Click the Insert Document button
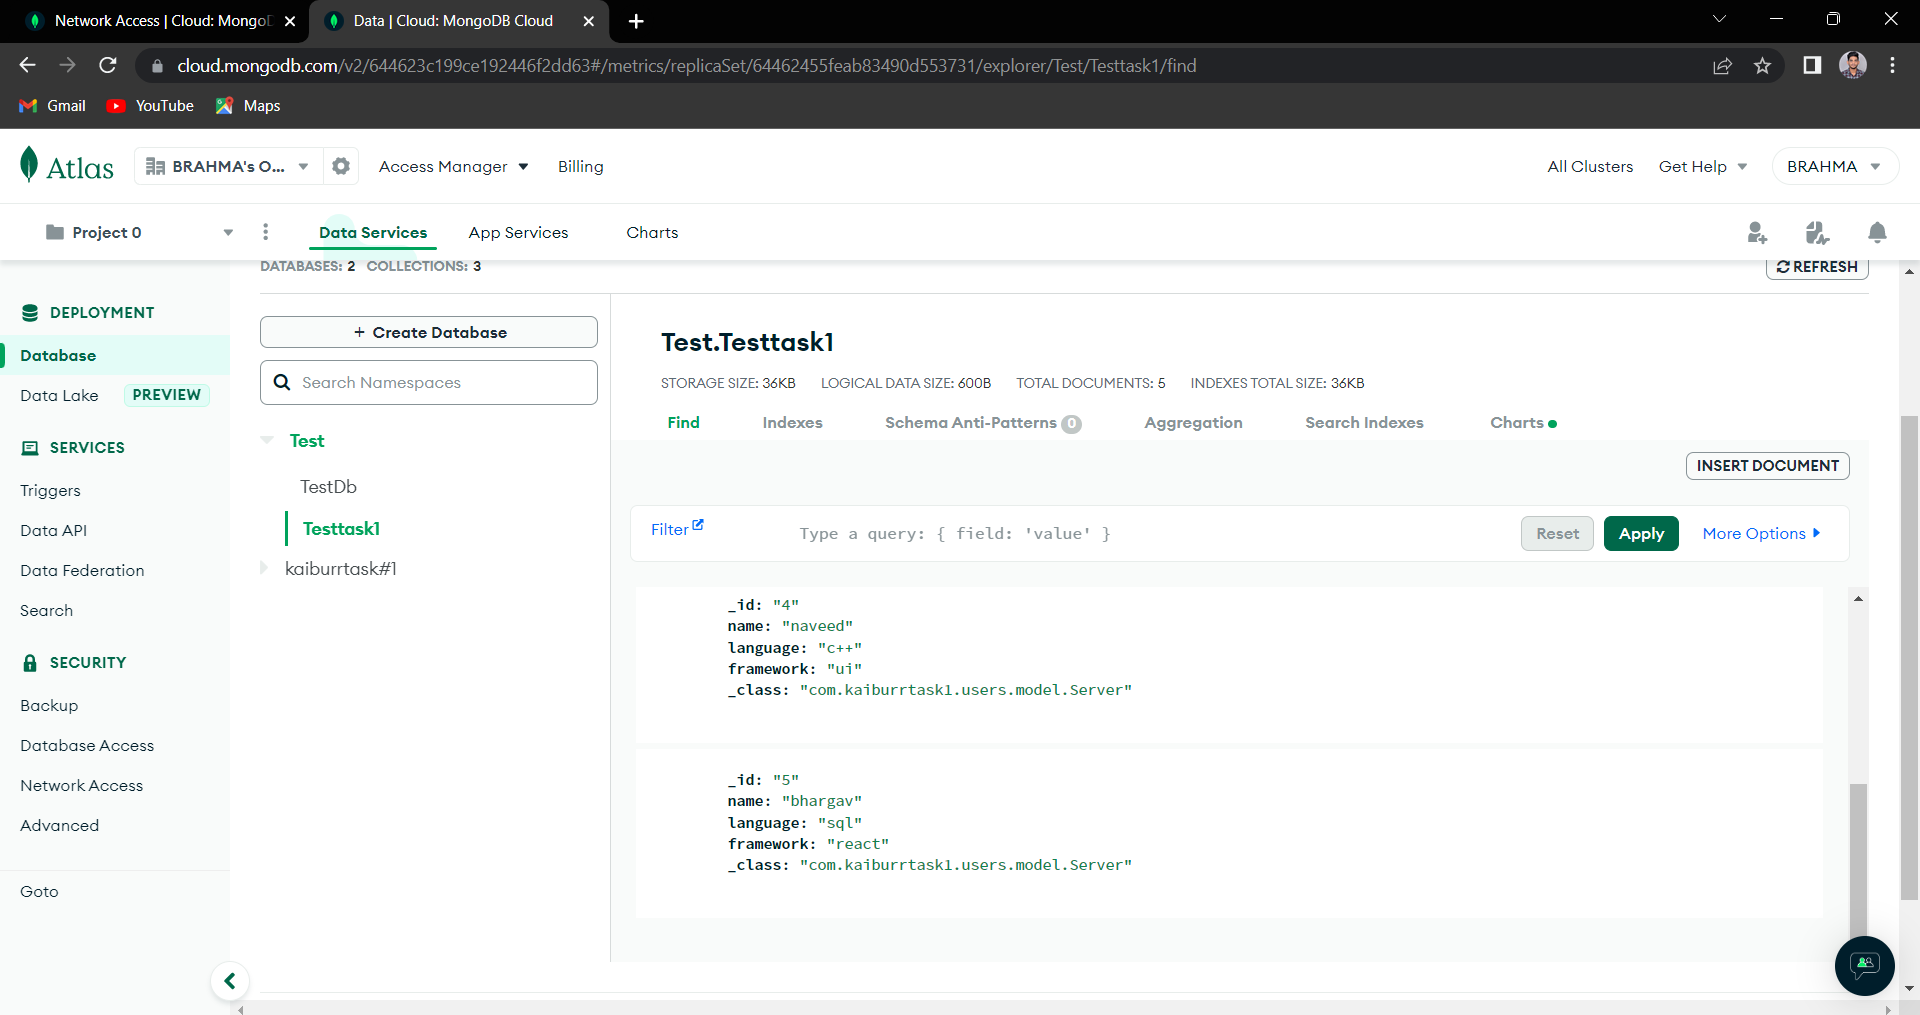This screenshot has height=1015, width=1920. (1767, 465)
